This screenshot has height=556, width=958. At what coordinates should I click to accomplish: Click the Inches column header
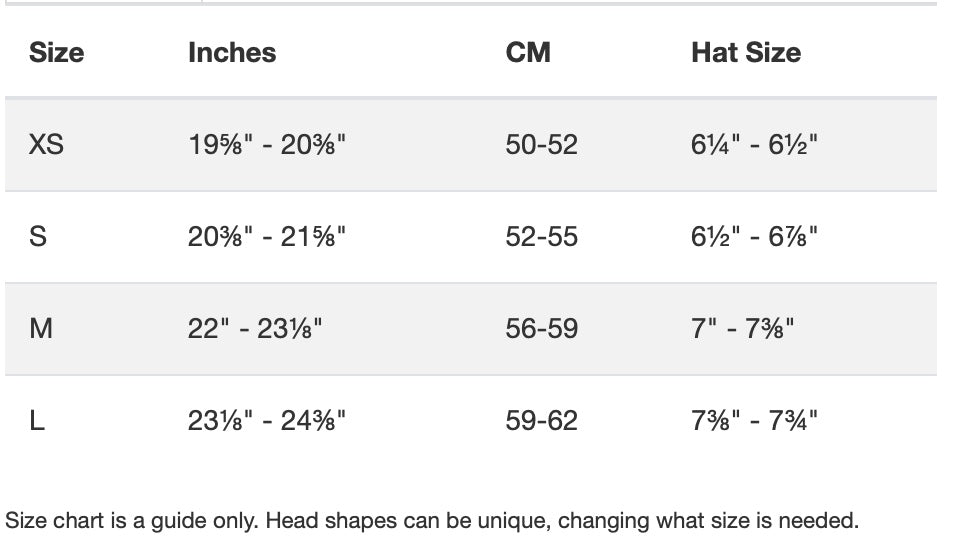coord(232,53)
